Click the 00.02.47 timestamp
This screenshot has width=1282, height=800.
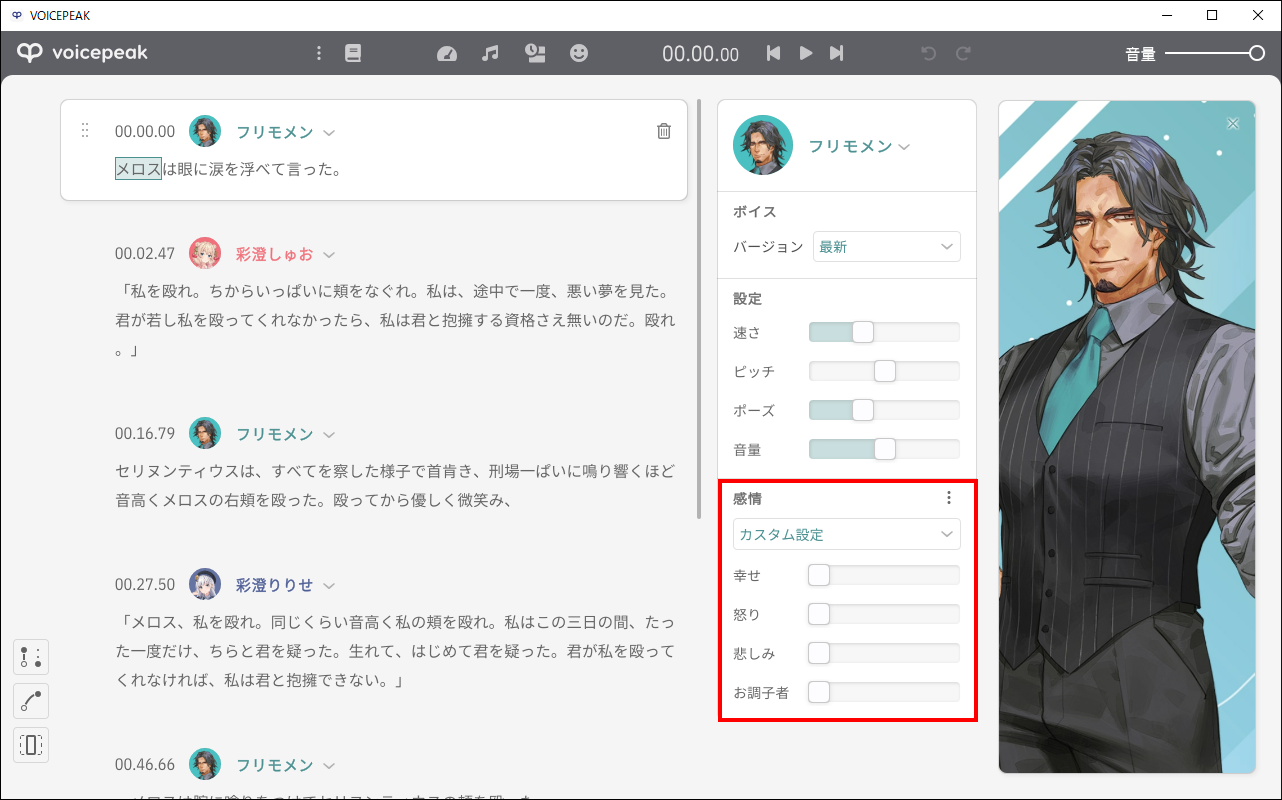pyautogui.click(x=145, y=253)
